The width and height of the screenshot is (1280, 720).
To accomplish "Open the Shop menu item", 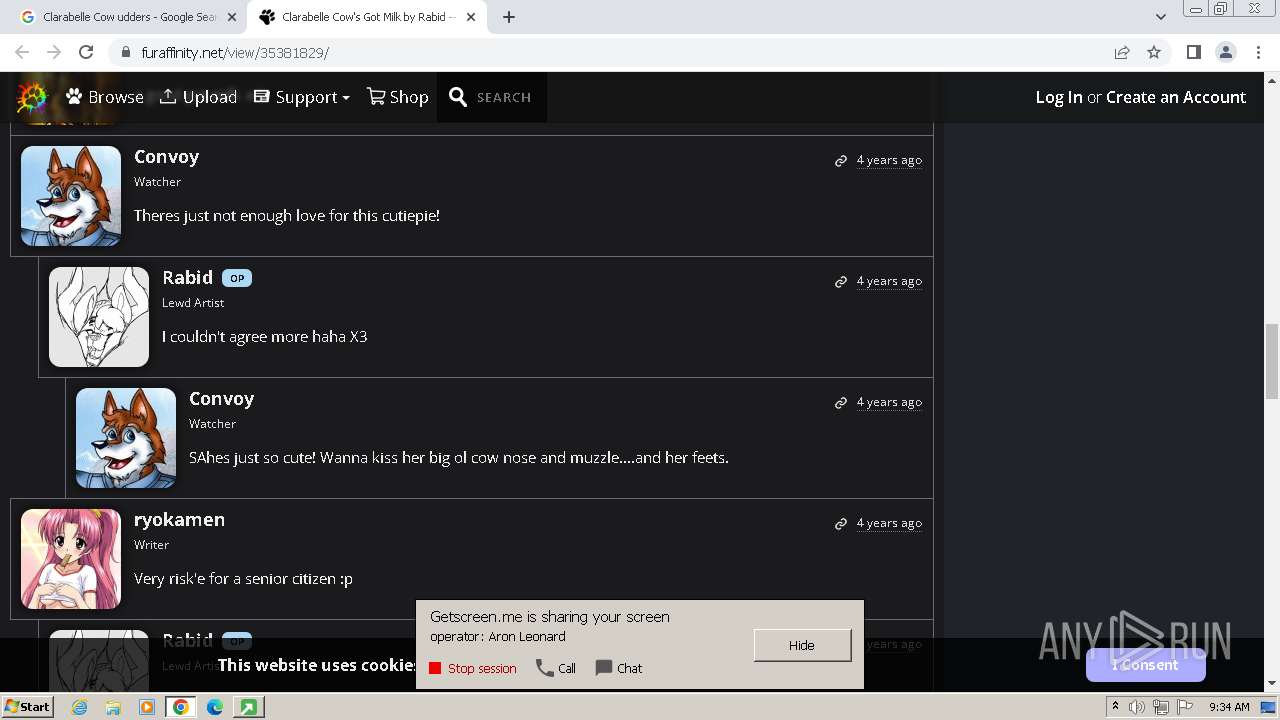I will (x=397, y=97).
